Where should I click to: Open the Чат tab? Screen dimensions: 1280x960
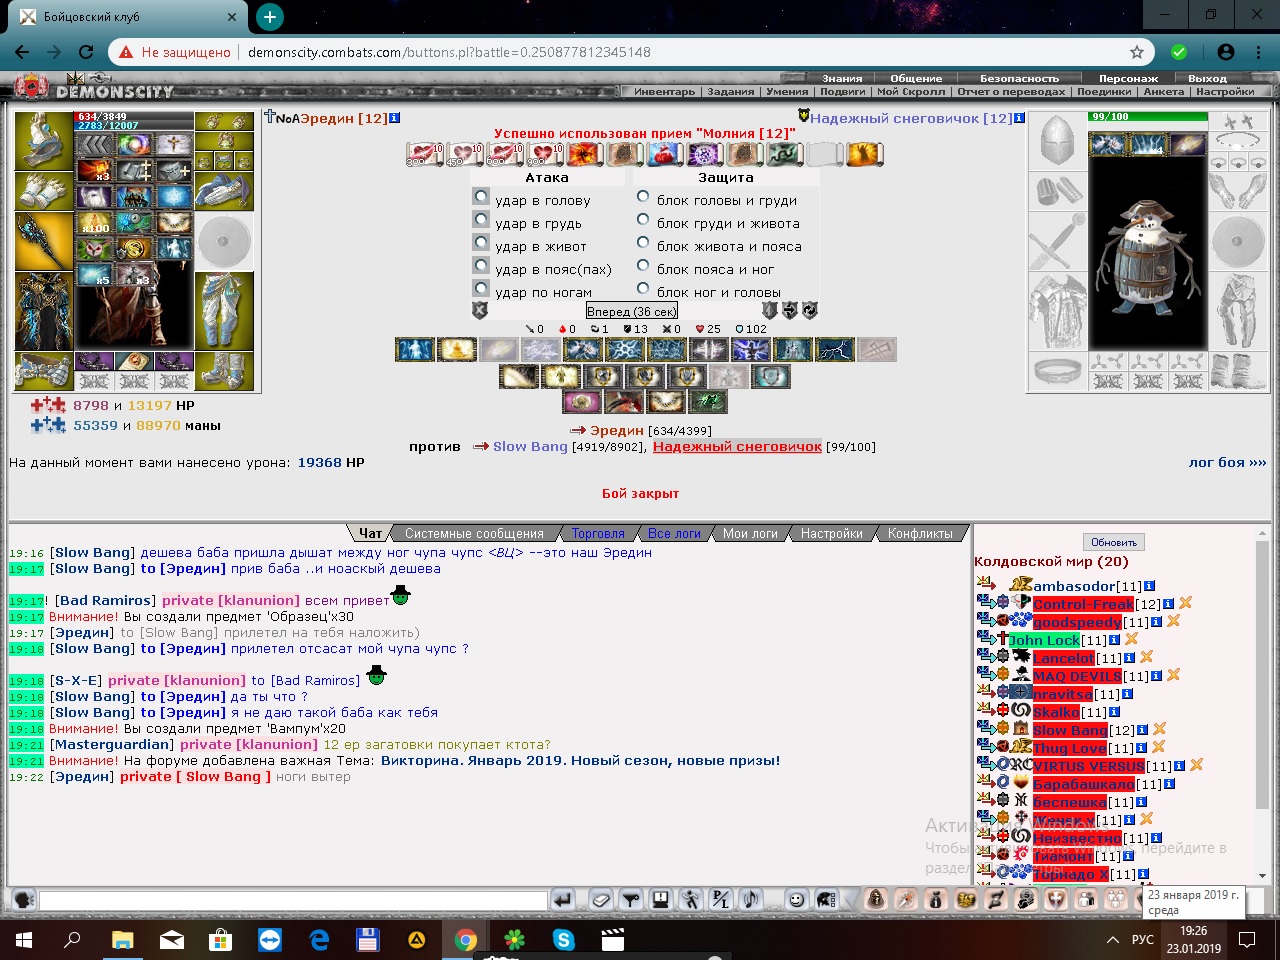click(371, 533)
